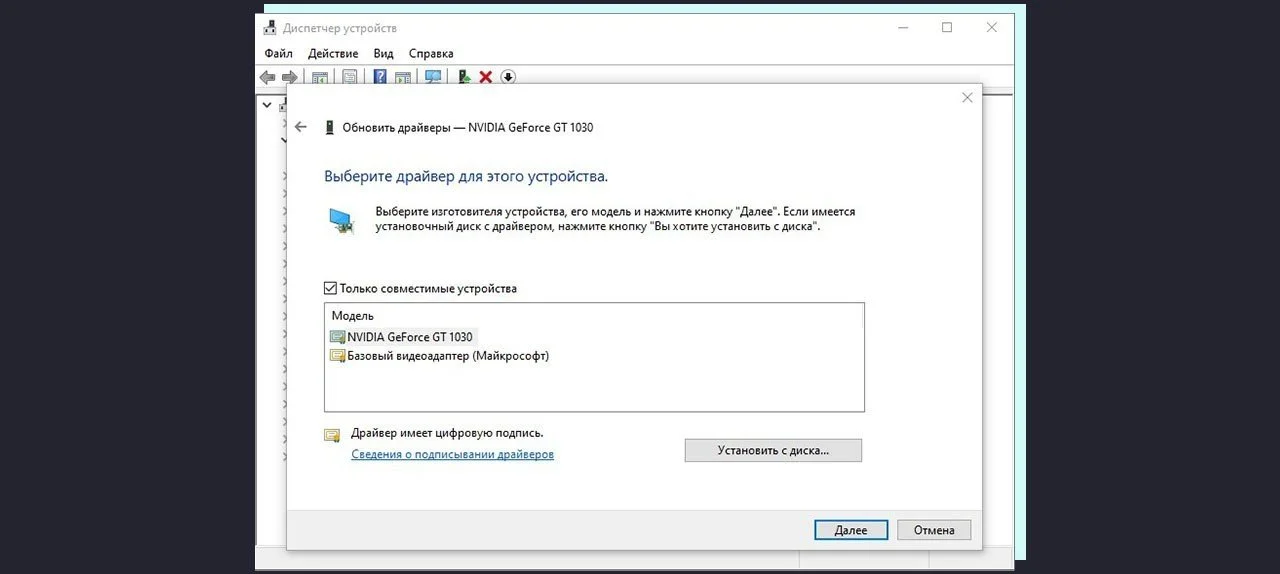Click the Basic video adapter list icon
1280x574 pixels.
tap(338, 355)
